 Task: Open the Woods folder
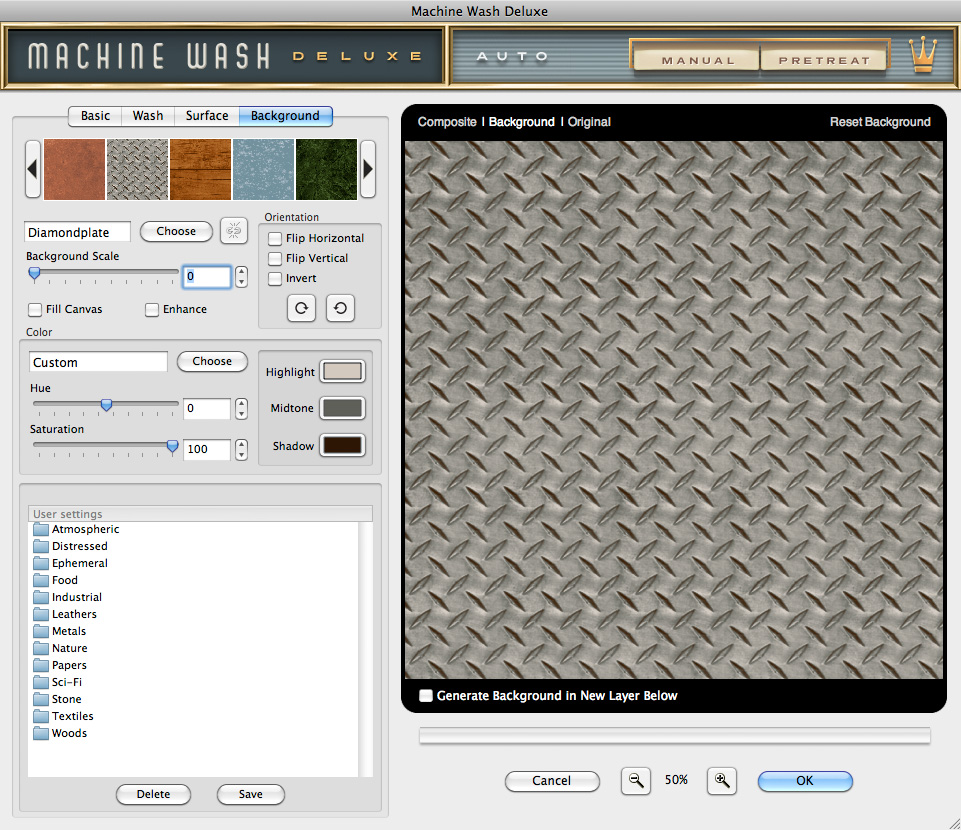pos(60,733)
